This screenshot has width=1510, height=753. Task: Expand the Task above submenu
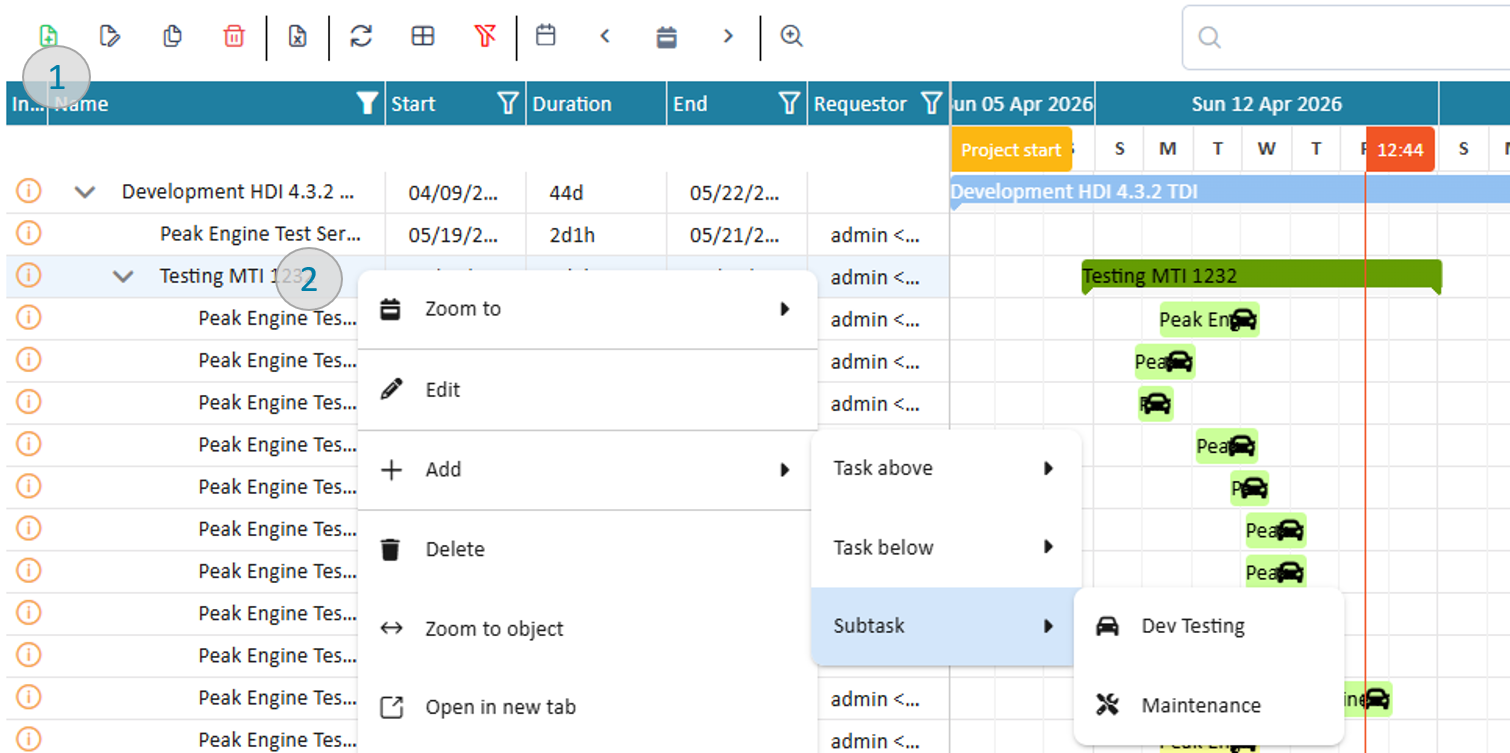pos(946,468)
